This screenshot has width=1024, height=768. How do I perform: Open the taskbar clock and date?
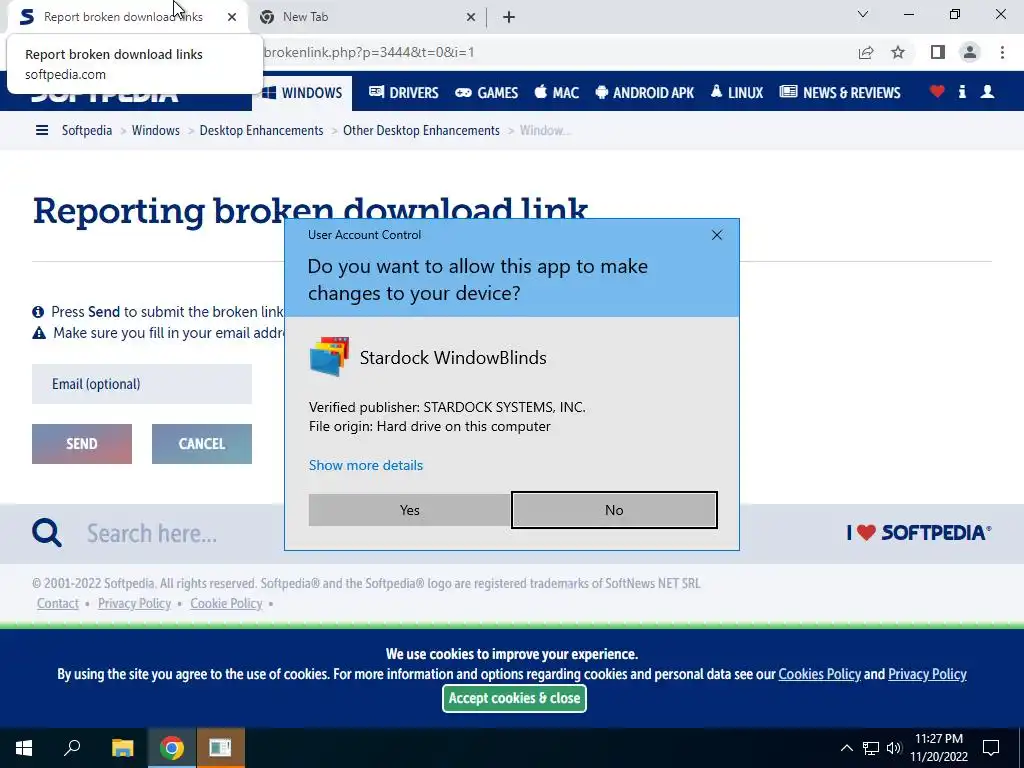[939, 748]
